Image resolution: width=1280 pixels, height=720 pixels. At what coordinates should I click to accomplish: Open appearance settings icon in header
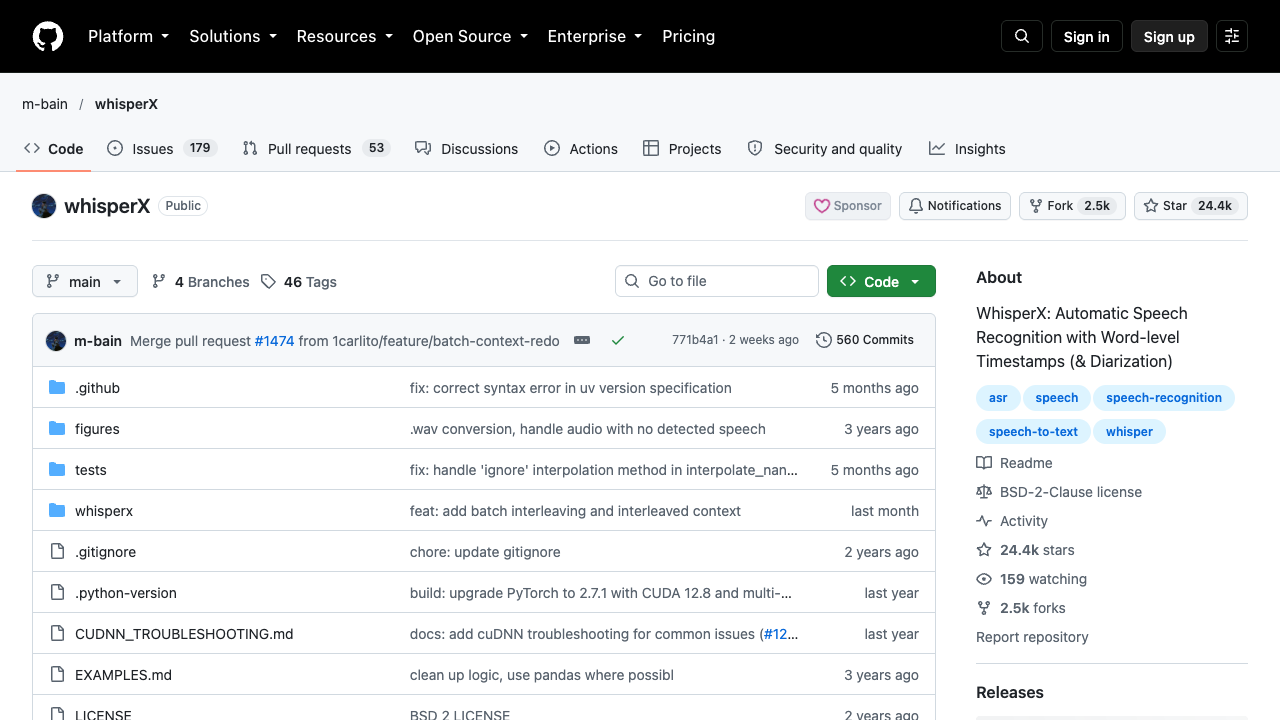(1232, 36)
